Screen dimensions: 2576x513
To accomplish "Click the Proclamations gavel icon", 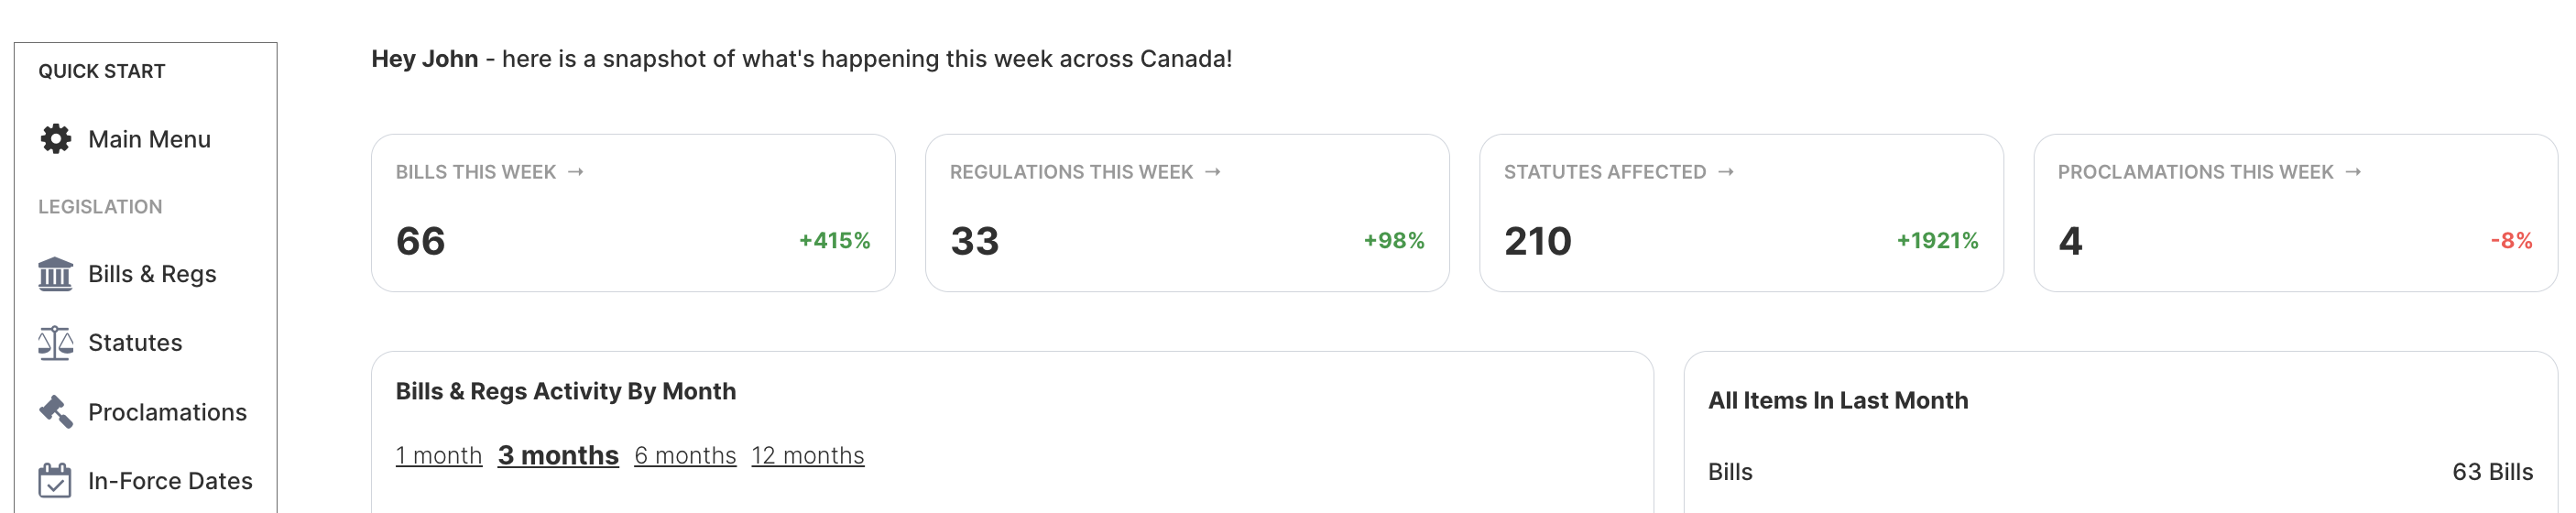I will (x=55, y=412).
